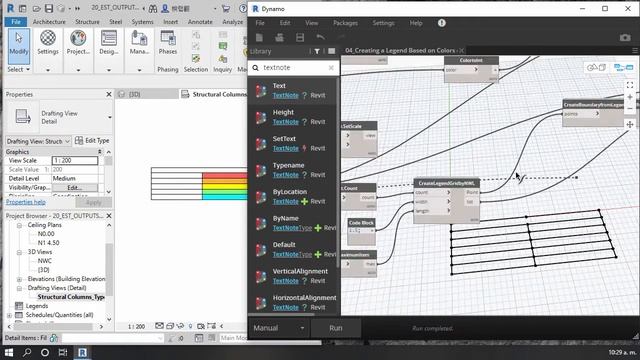Toggle the crop view icon in view control bar
This screenshot has height=360, width=640.
(201, 326)
